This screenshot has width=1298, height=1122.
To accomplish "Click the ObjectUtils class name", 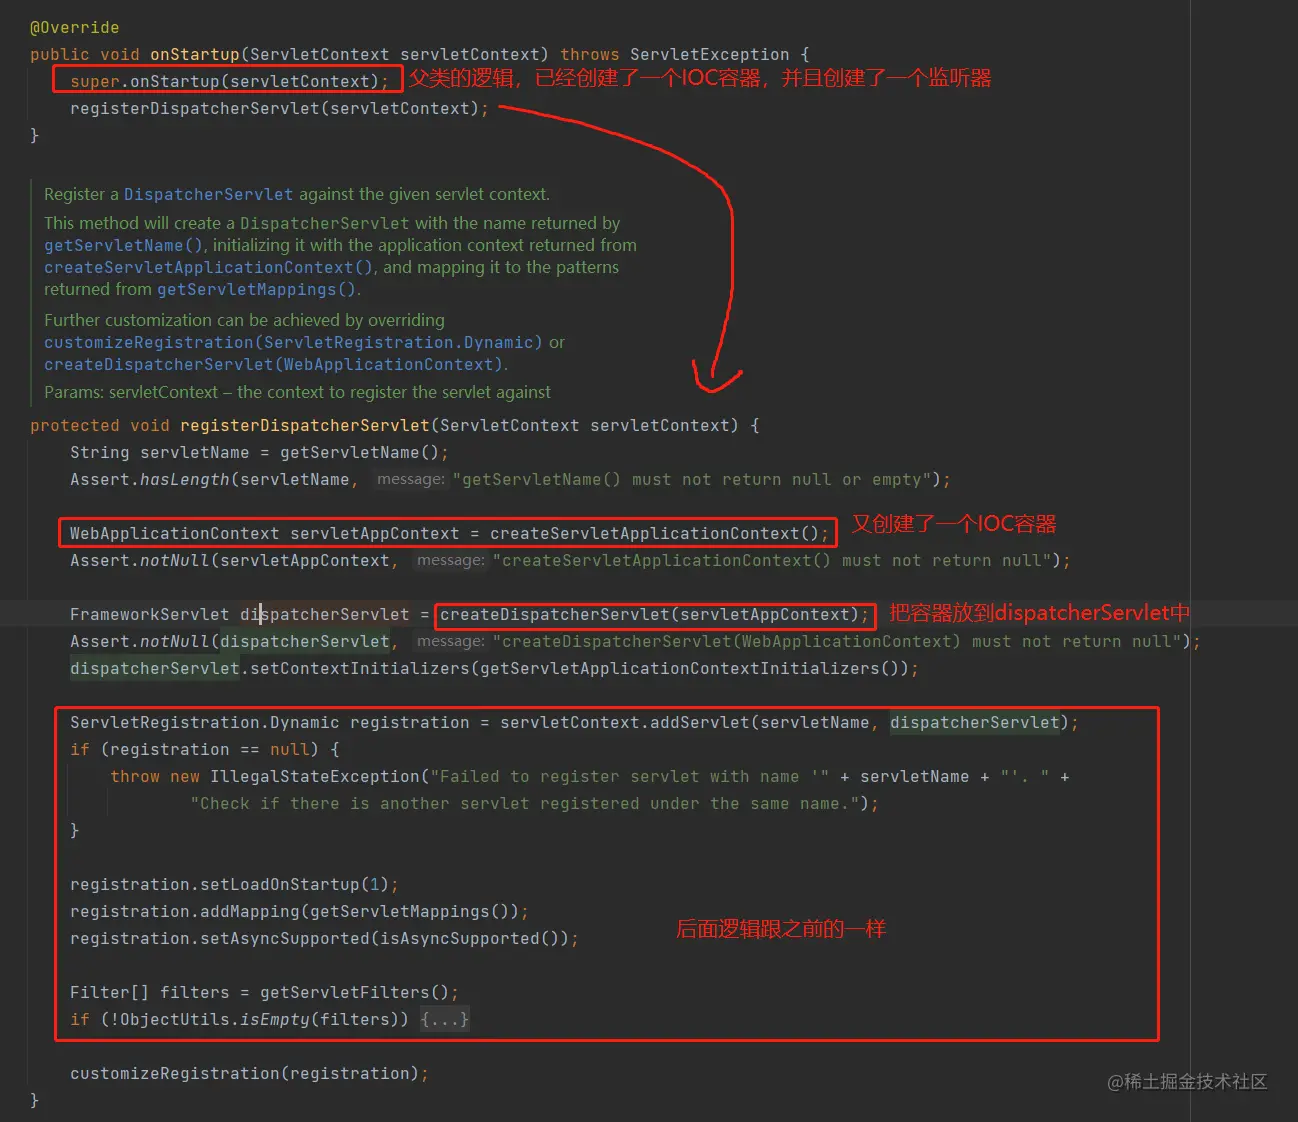I will (175, 1019).
